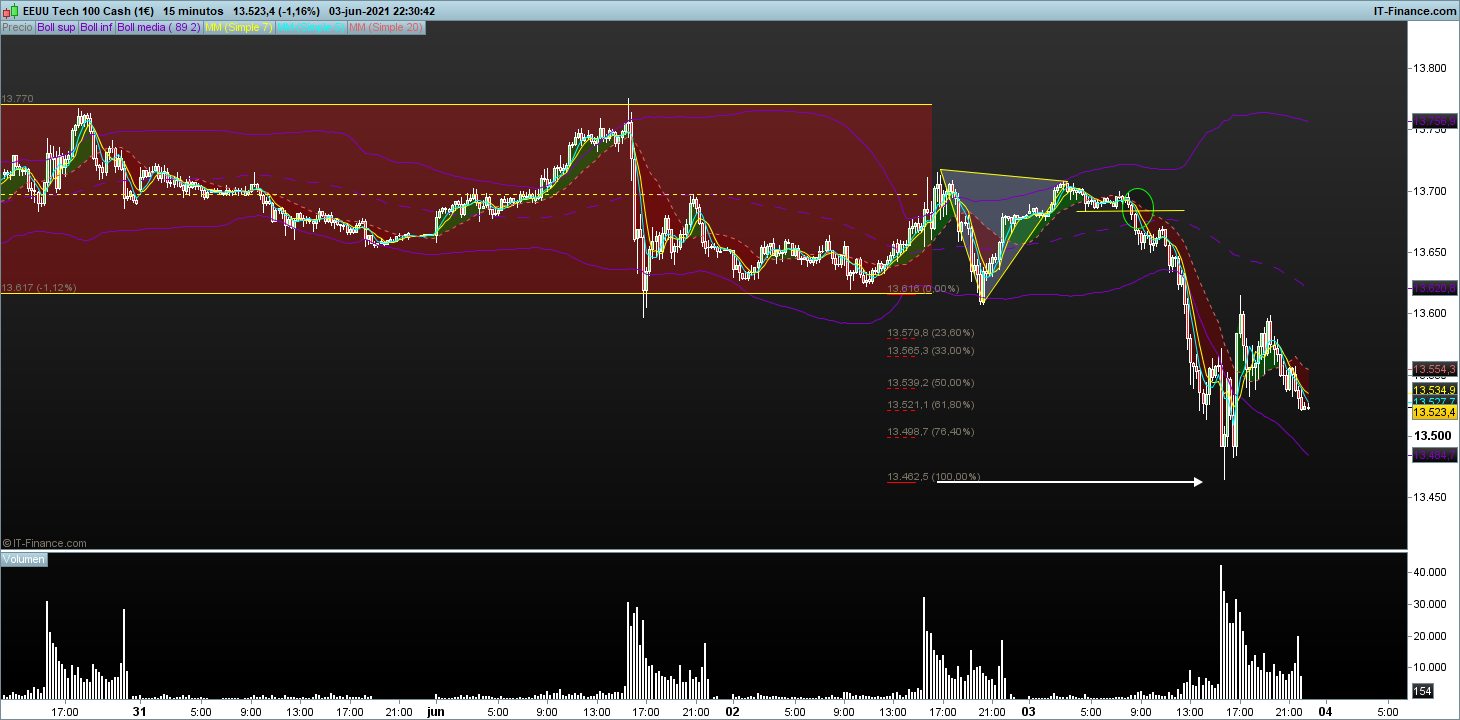Click the cyan MM (Simple 5) label
The height and width of the screenshot is (720, 1460).
310,28
